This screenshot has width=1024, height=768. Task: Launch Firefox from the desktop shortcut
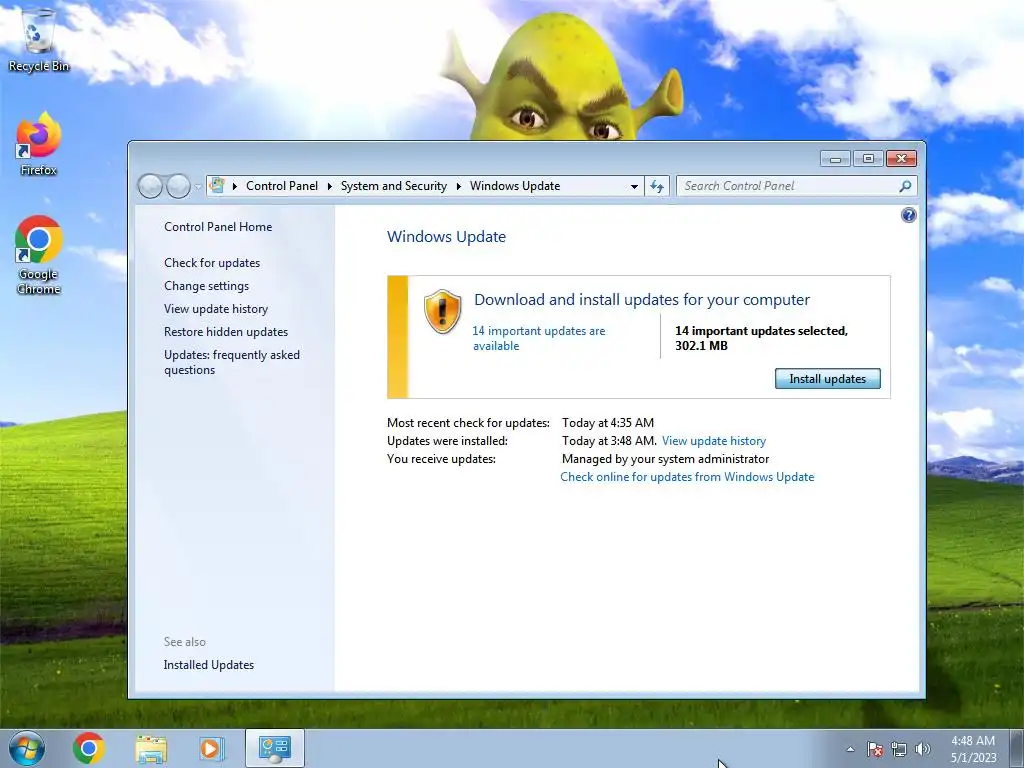click(x=38, y=144)
